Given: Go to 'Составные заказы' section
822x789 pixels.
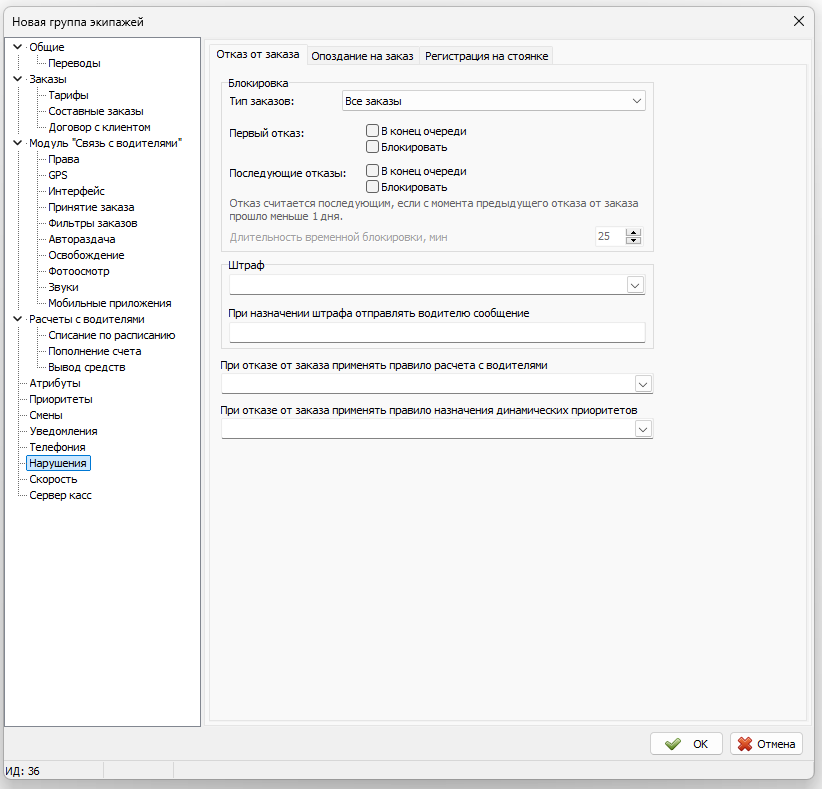Looking at the screenshot, I should pos(96,111).
